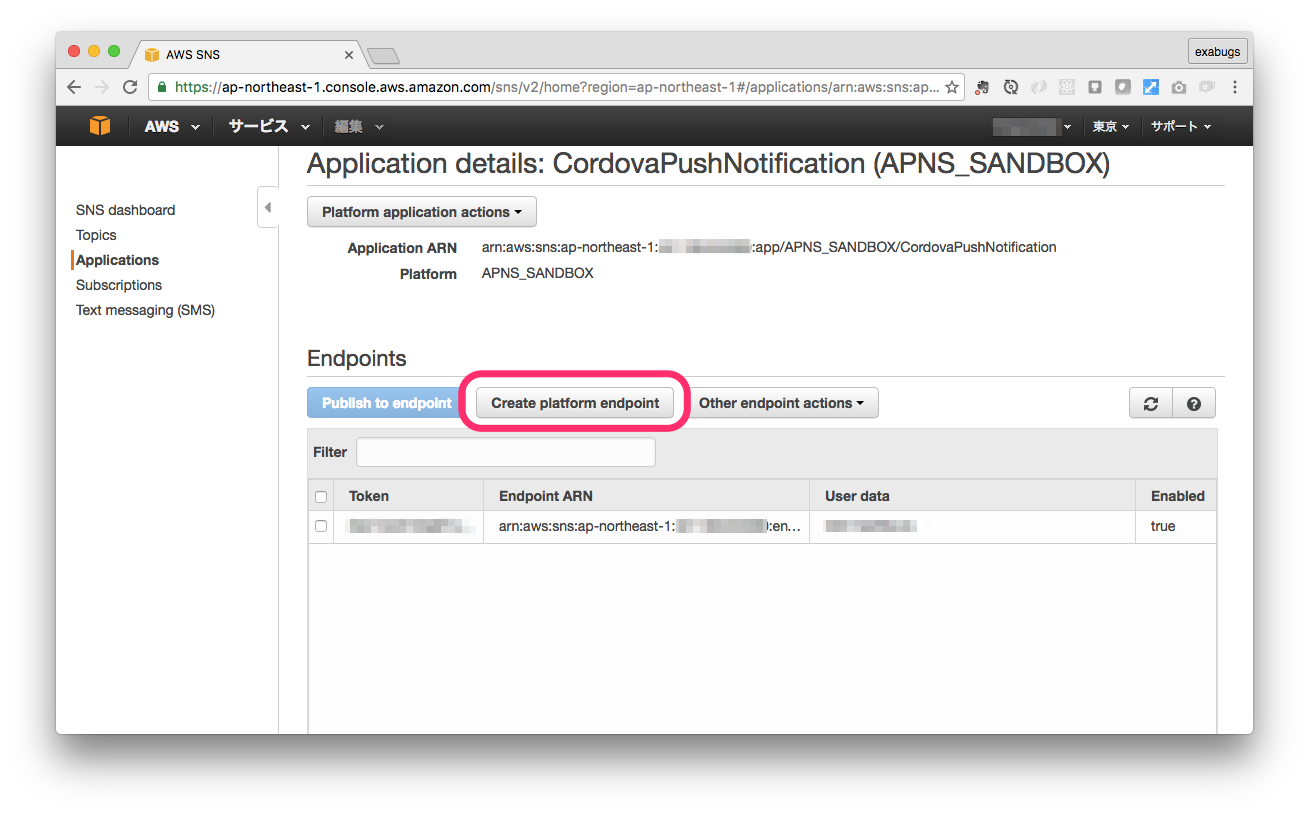This screenshot has height=814, width=1309.
Task: Click the circular sync arrows extension icon
Action: pos(1011,87)
